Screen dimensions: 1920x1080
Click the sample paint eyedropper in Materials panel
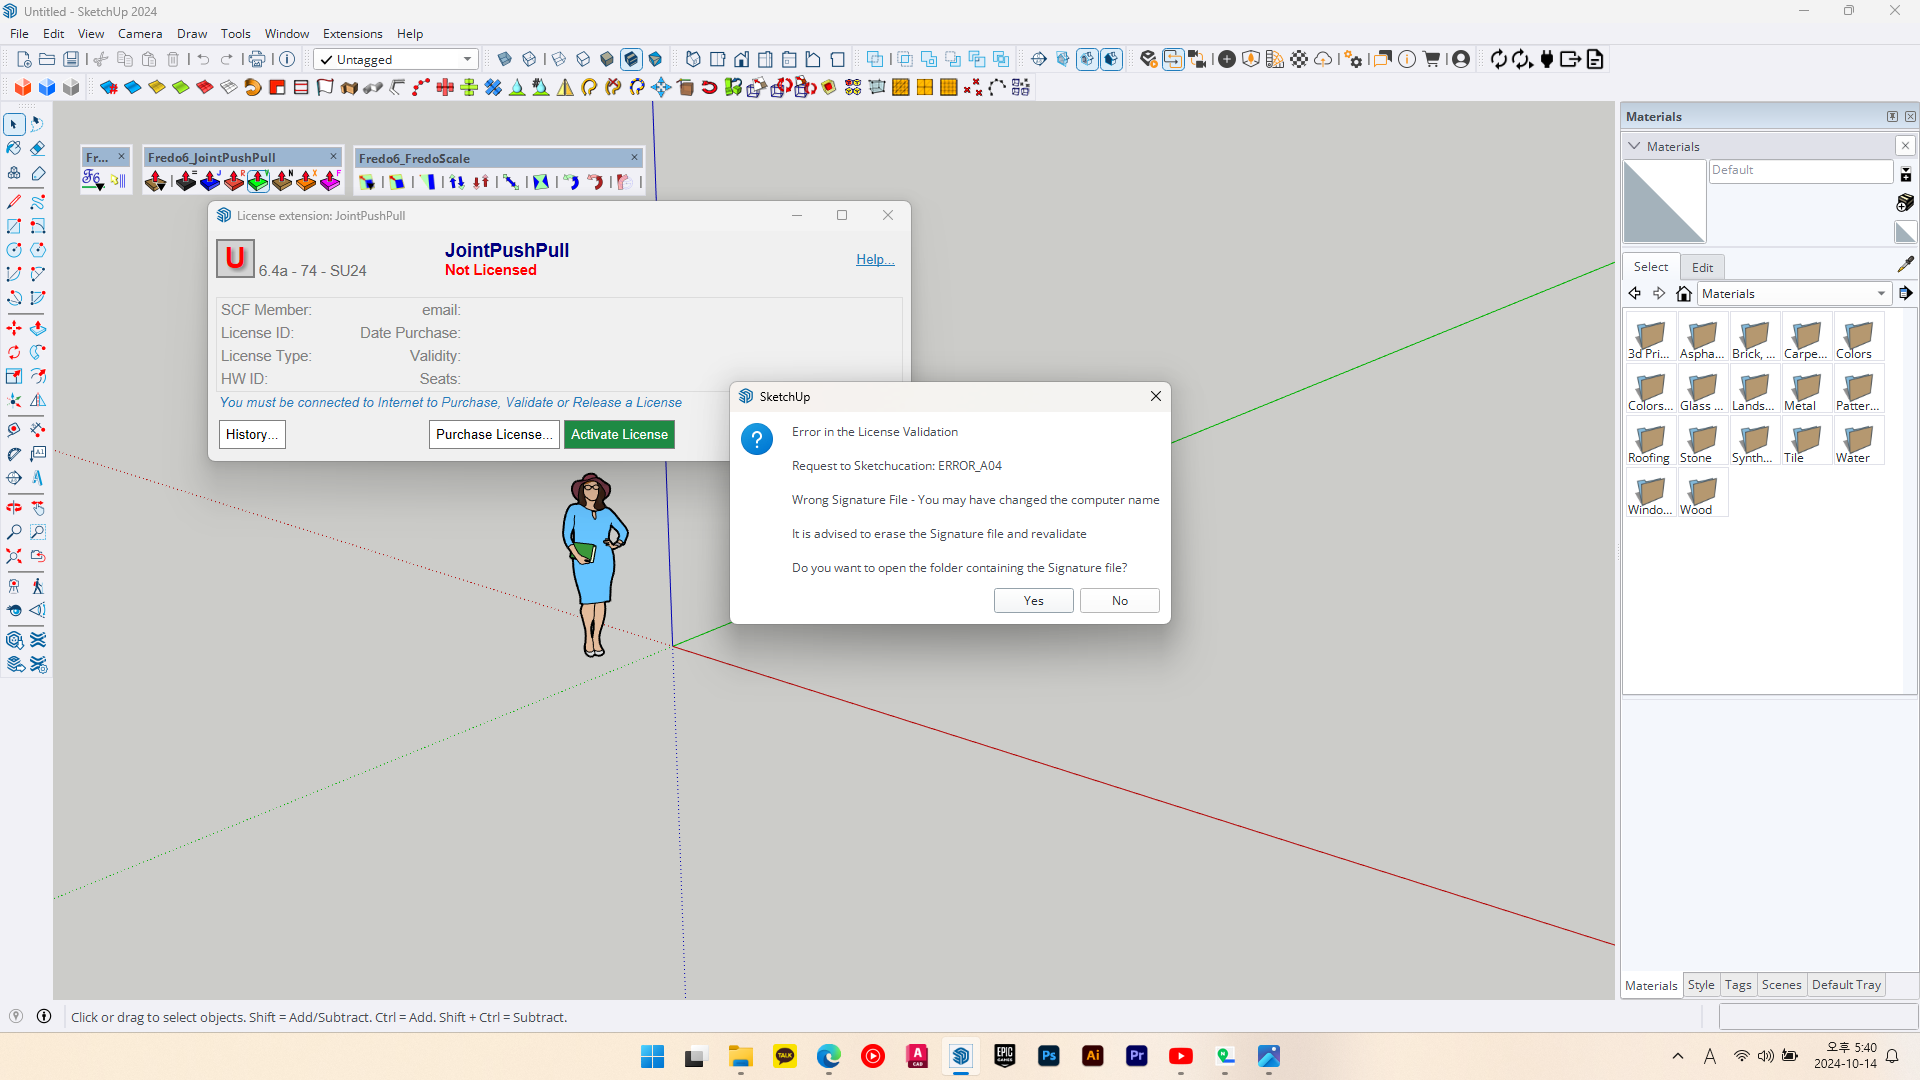click(1907, 264)
